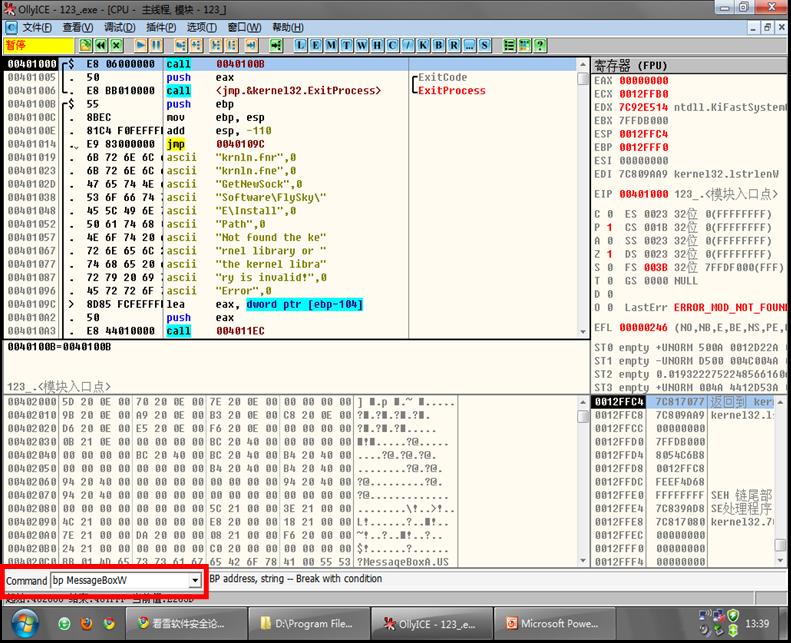This screenshot has width=791, height=643.
Task: Click the Close program X icon
Action: coord(117,45)
